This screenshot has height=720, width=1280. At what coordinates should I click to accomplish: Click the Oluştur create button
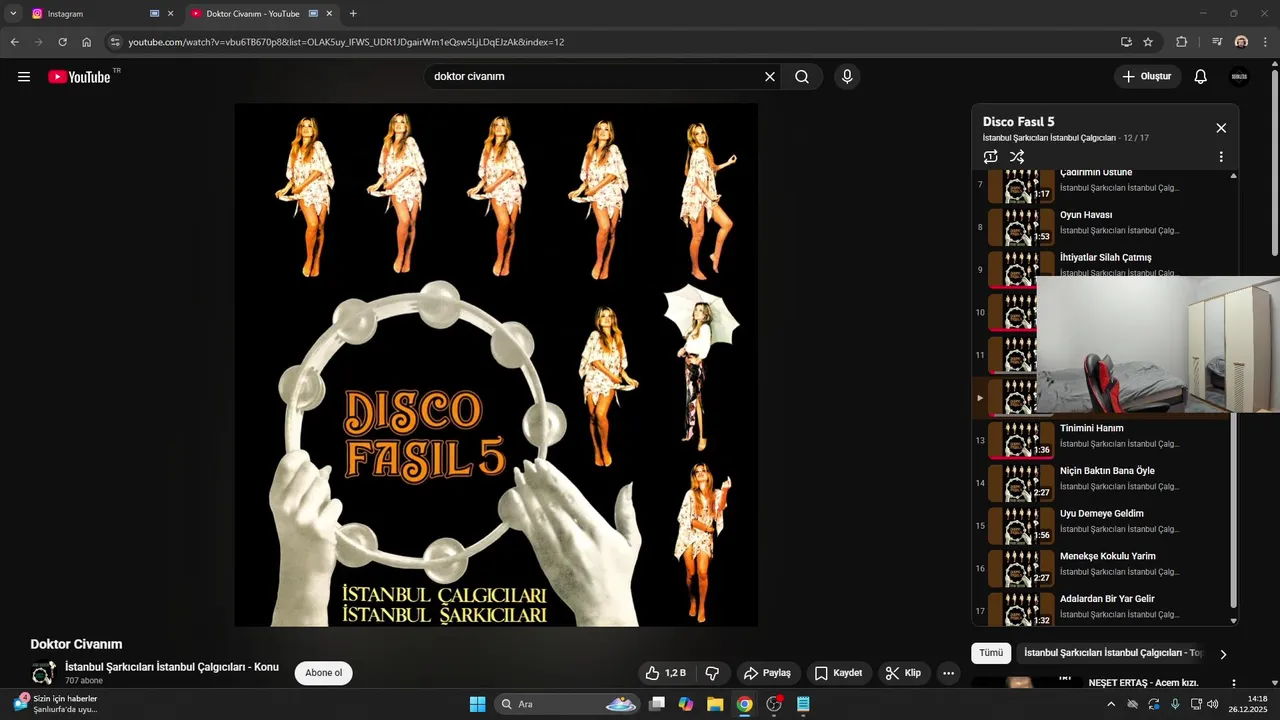pos(1148,77)
